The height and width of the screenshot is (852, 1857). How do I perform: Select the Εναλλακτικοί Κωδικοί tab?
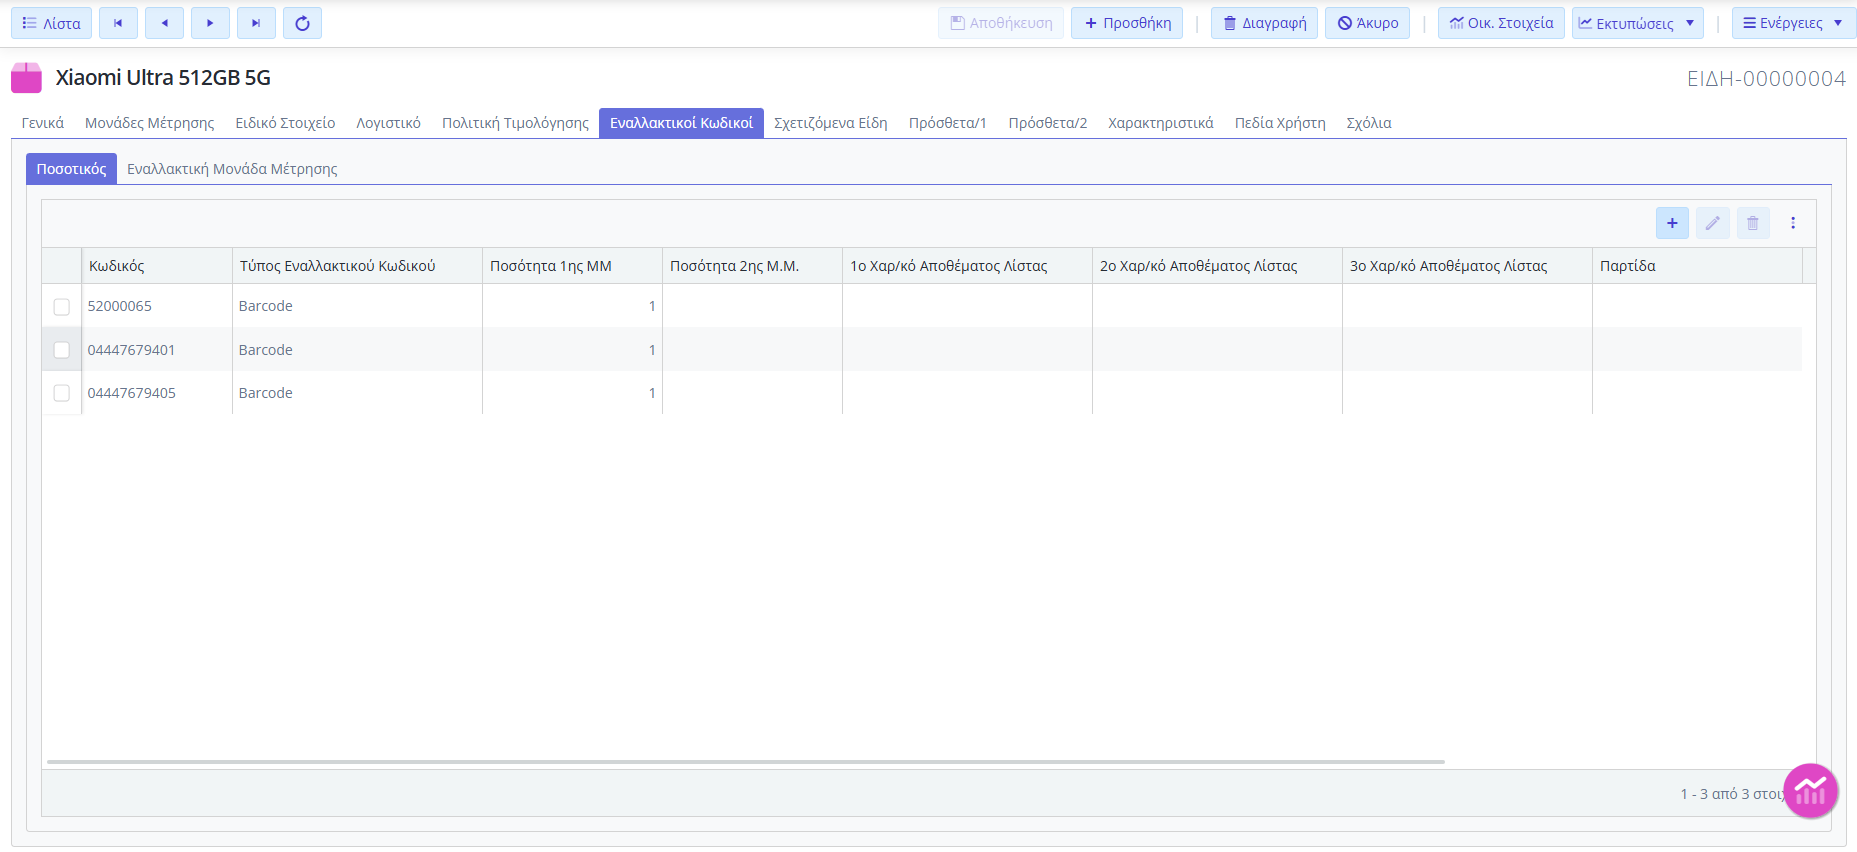coord(681,123)
